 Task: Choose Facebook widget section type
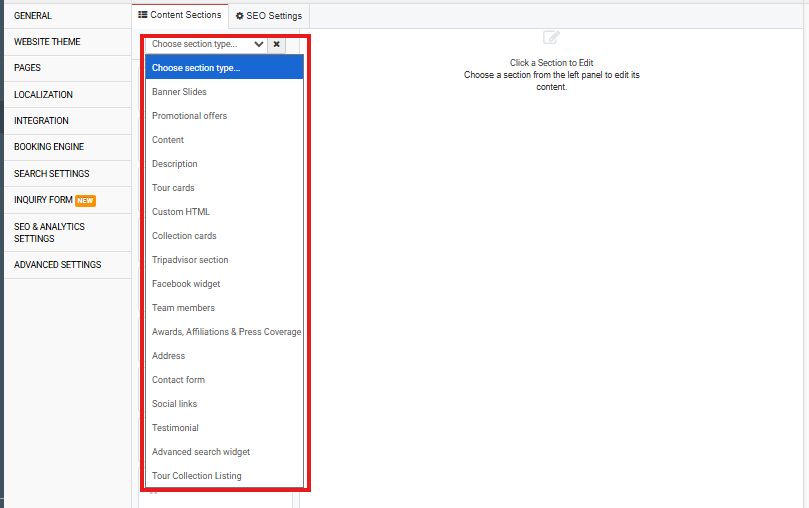coord(186,284)
